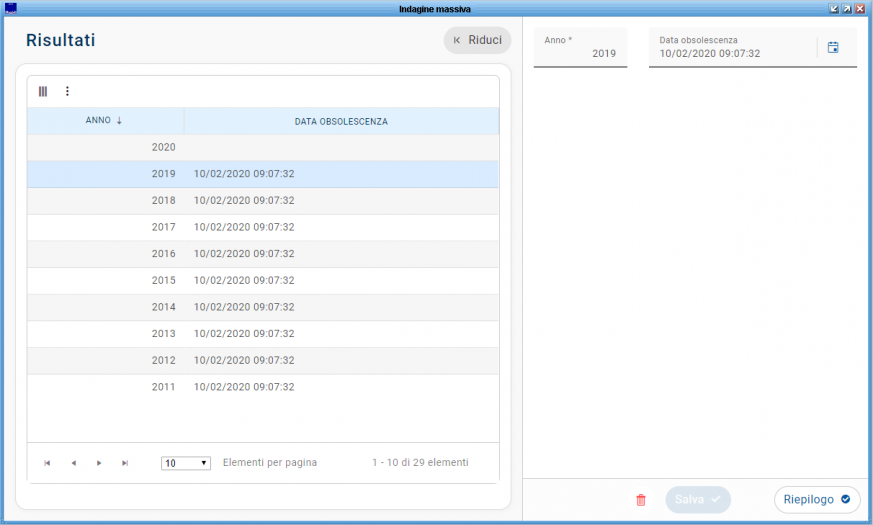Go to the previous results page
873x525 pixels.
pyautogui.click(x=73, y=463)
